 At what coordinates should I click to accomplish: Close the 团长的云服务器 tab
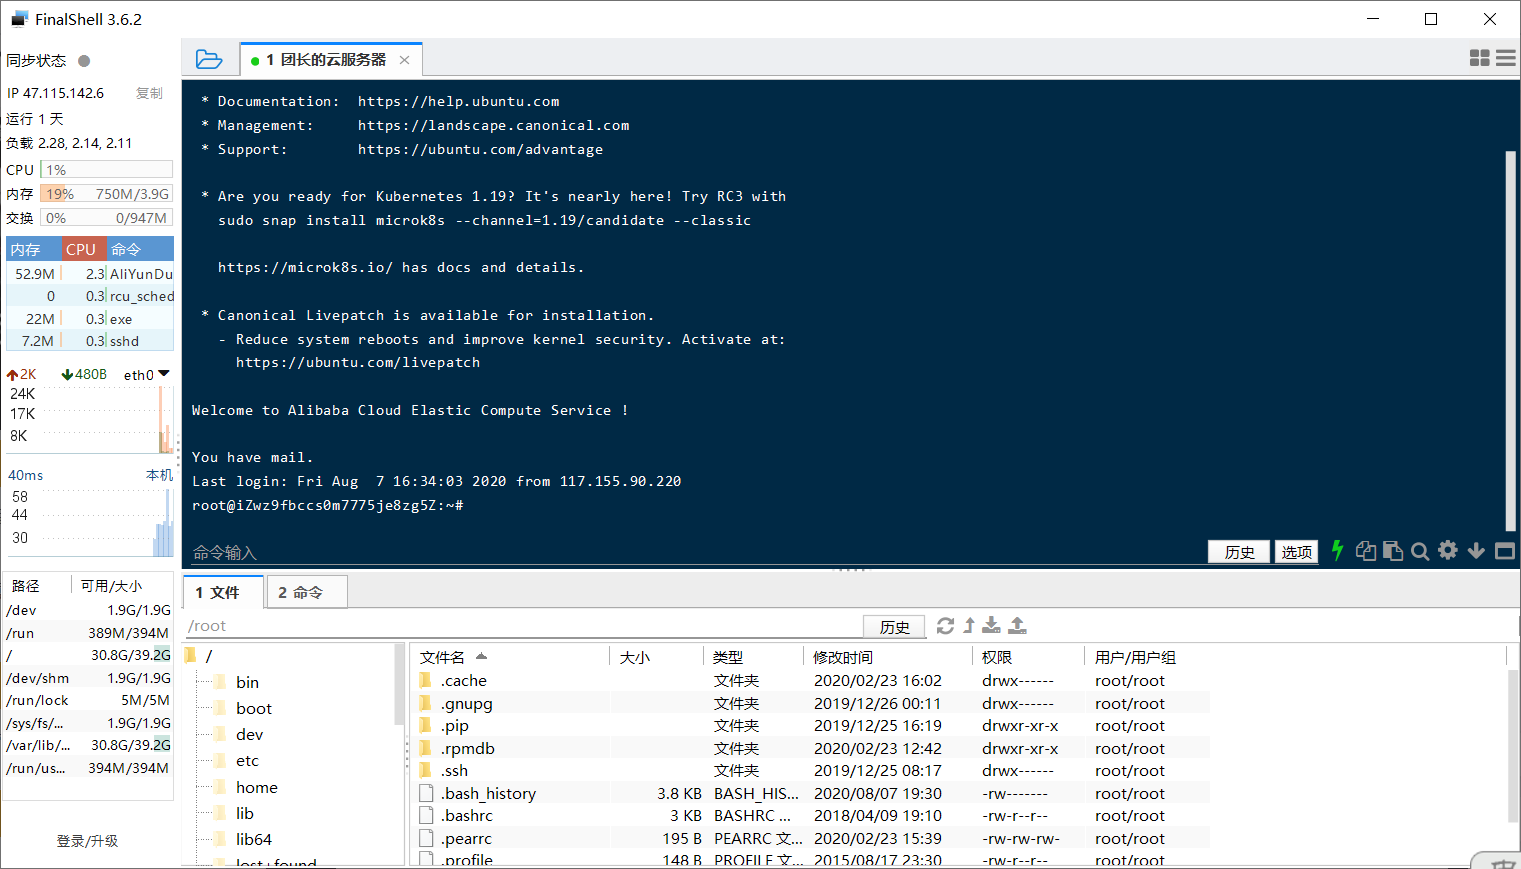(405, 60)
